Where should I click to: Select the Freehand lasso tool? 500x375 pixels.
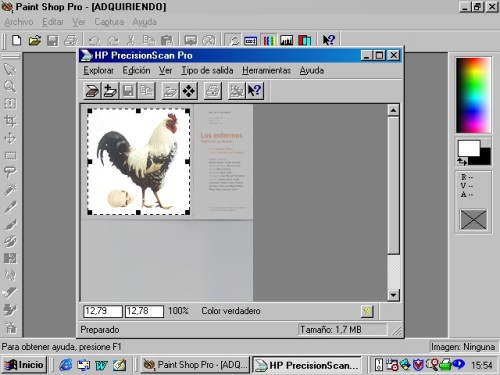[x=10, y=173]
